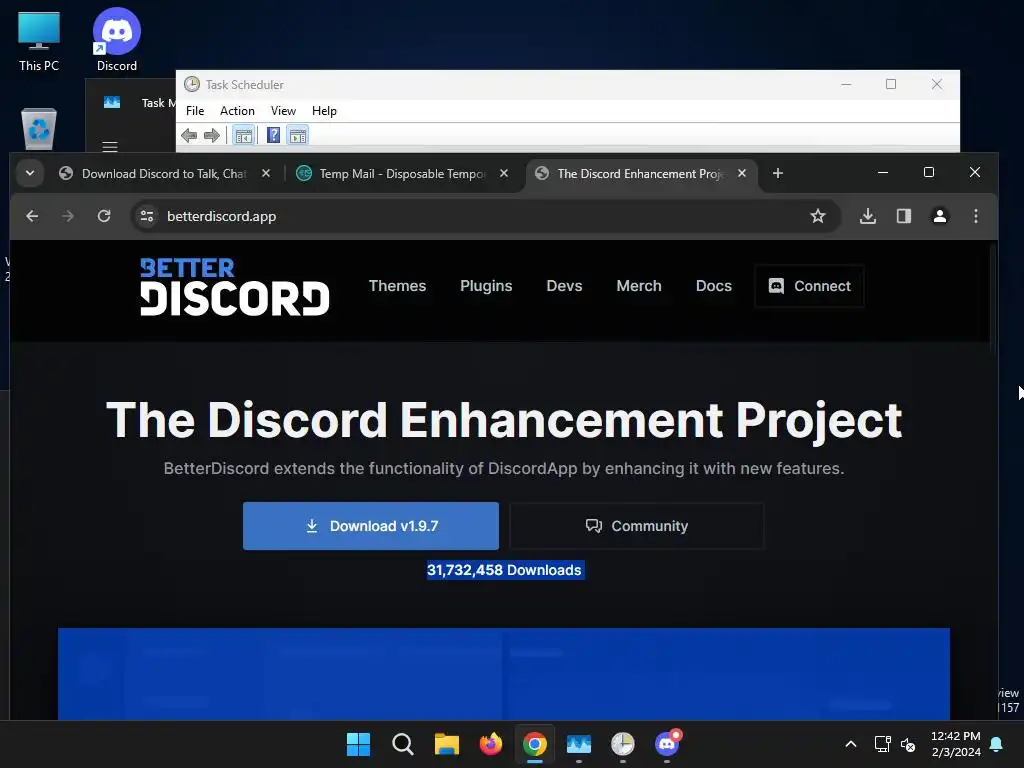The height and width of the screenshot is (768, 1024).
Task: Switch to the Download Discord tab
Action: coord(163,174)
